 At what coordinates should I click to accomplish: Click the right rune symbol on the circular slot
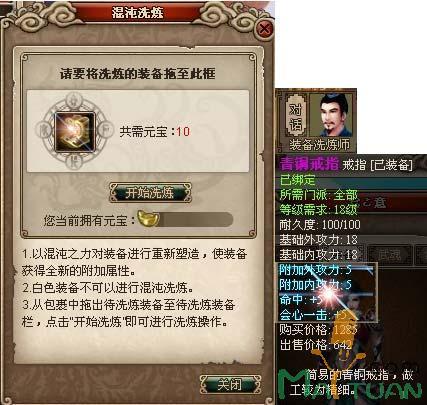coord(106,131)
